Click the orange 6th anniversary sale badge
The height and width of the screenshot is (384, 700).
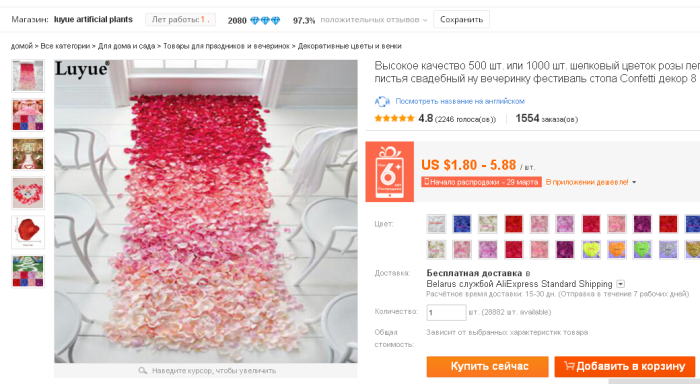(390, 172)
